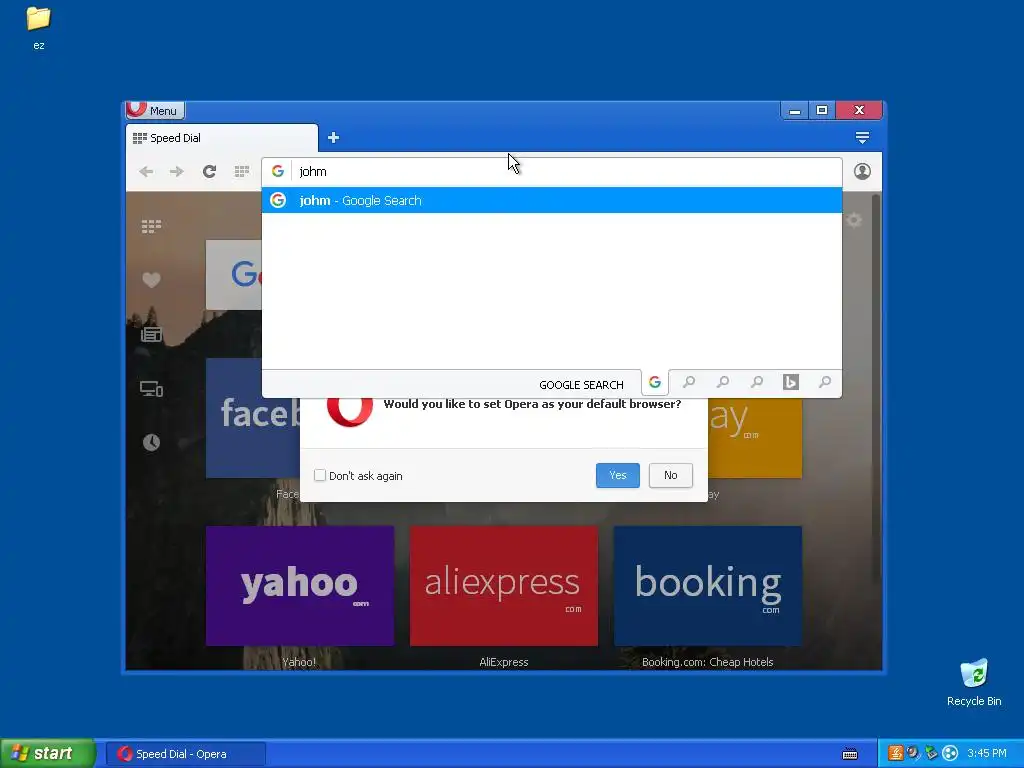Open a new tab with plus button

click(x=333, y=138)
